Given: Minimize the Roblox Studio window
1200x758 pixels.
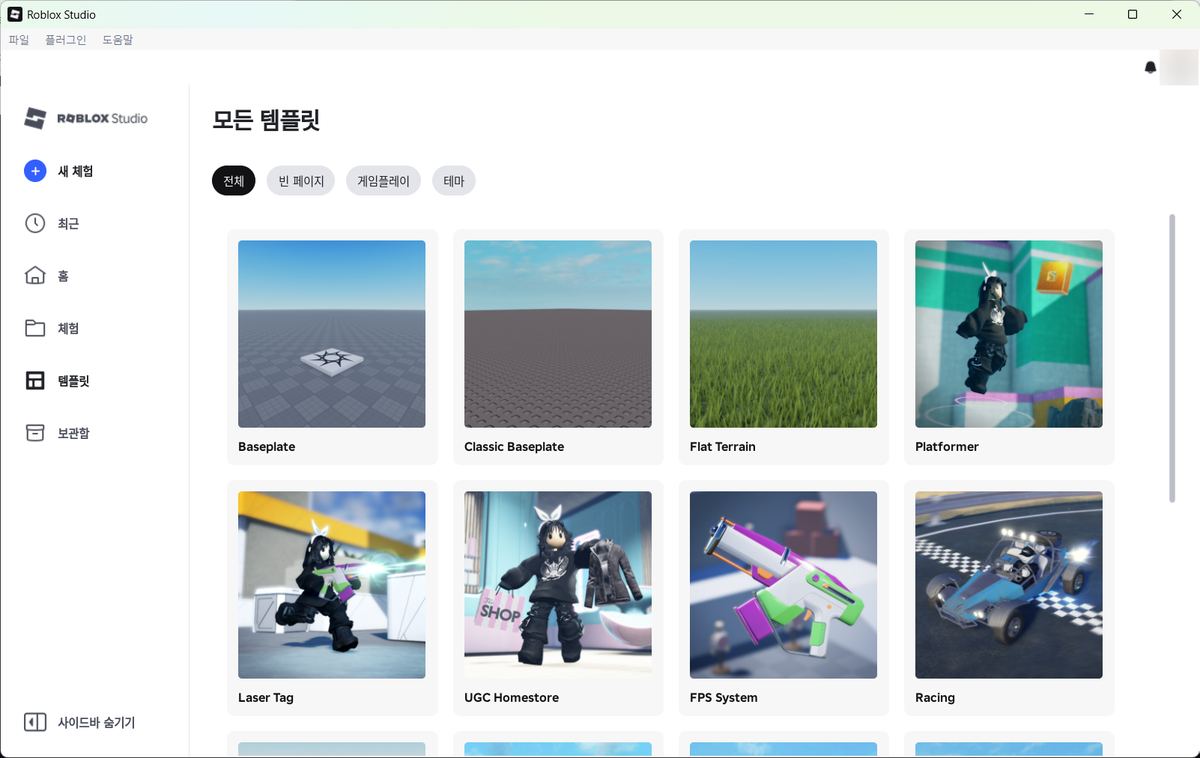Looking at the screenshot, I should [x=1087, y=14].
